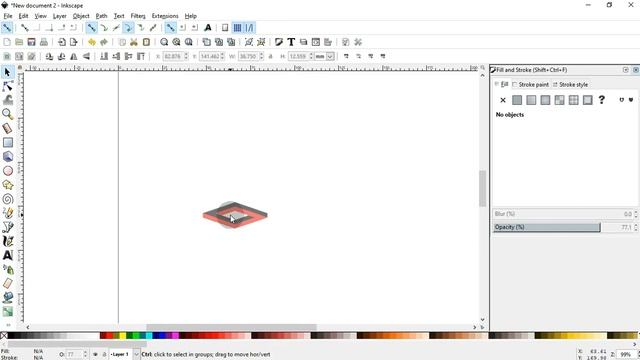Select the Selector arrow tool
This screenshot has height=360, width=640.
[x=7, y=72]
